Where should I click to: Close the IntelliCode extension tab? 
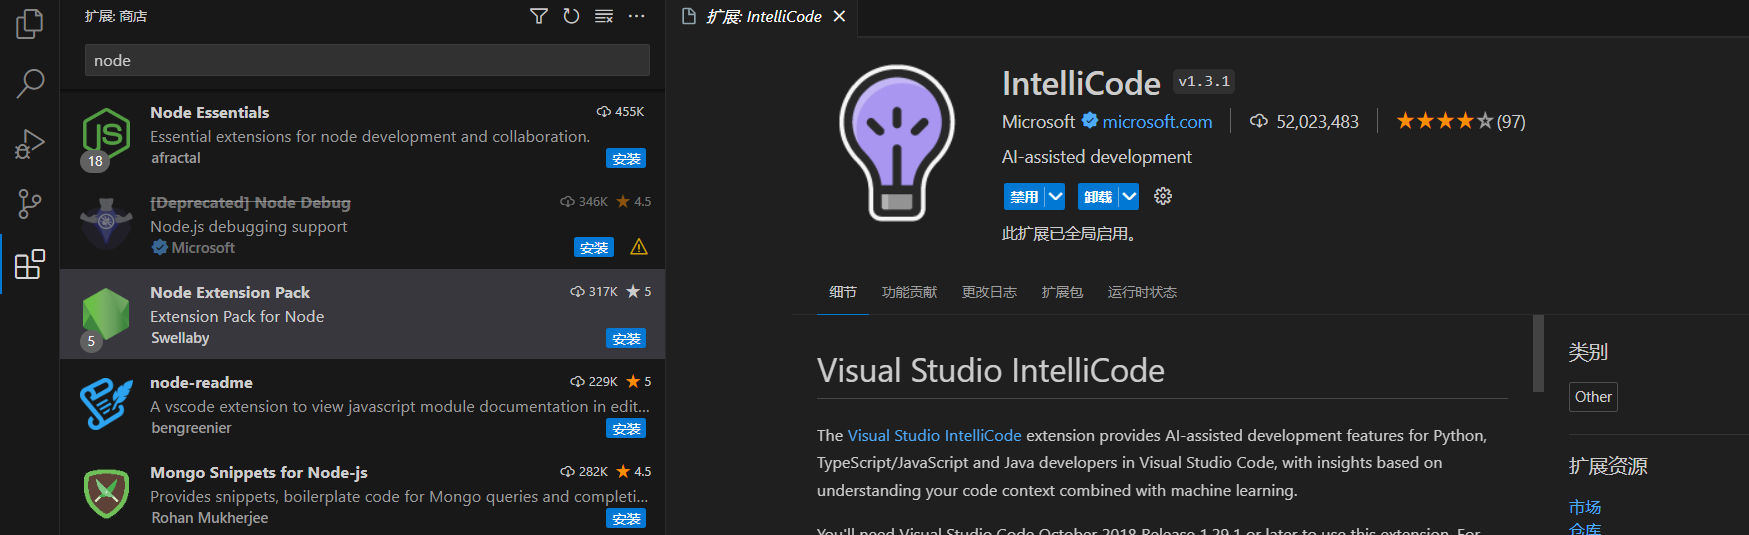coord(839,16)
